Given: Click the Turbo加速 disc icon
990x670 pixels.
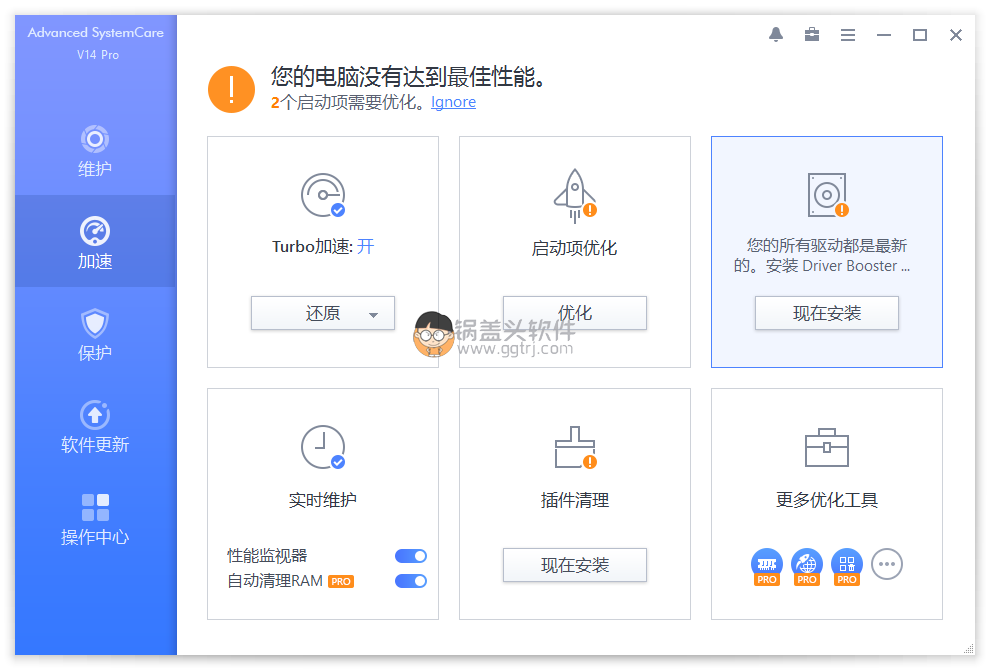Looking at the screenshot, I should click(323, 195).
